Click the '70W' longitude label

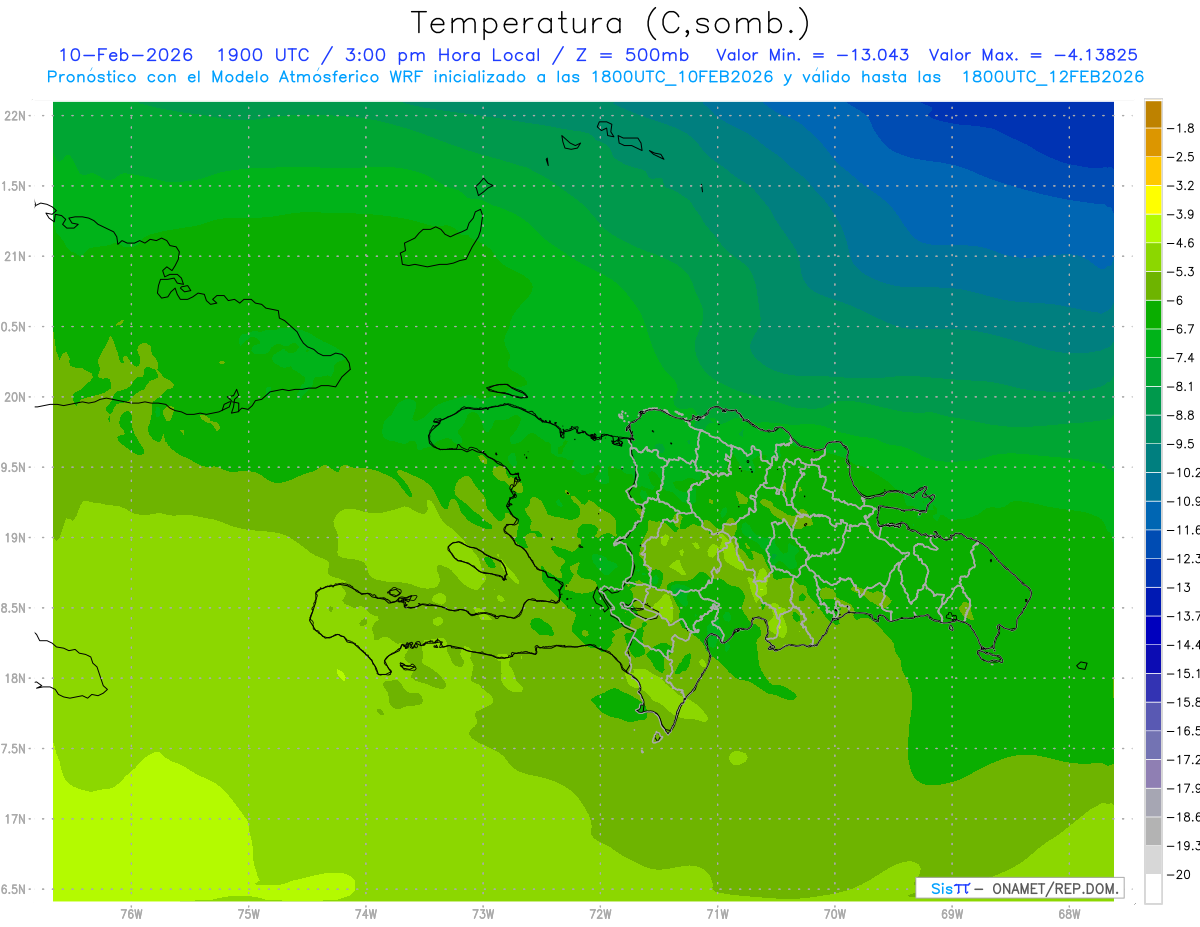[x=835, y=913]
